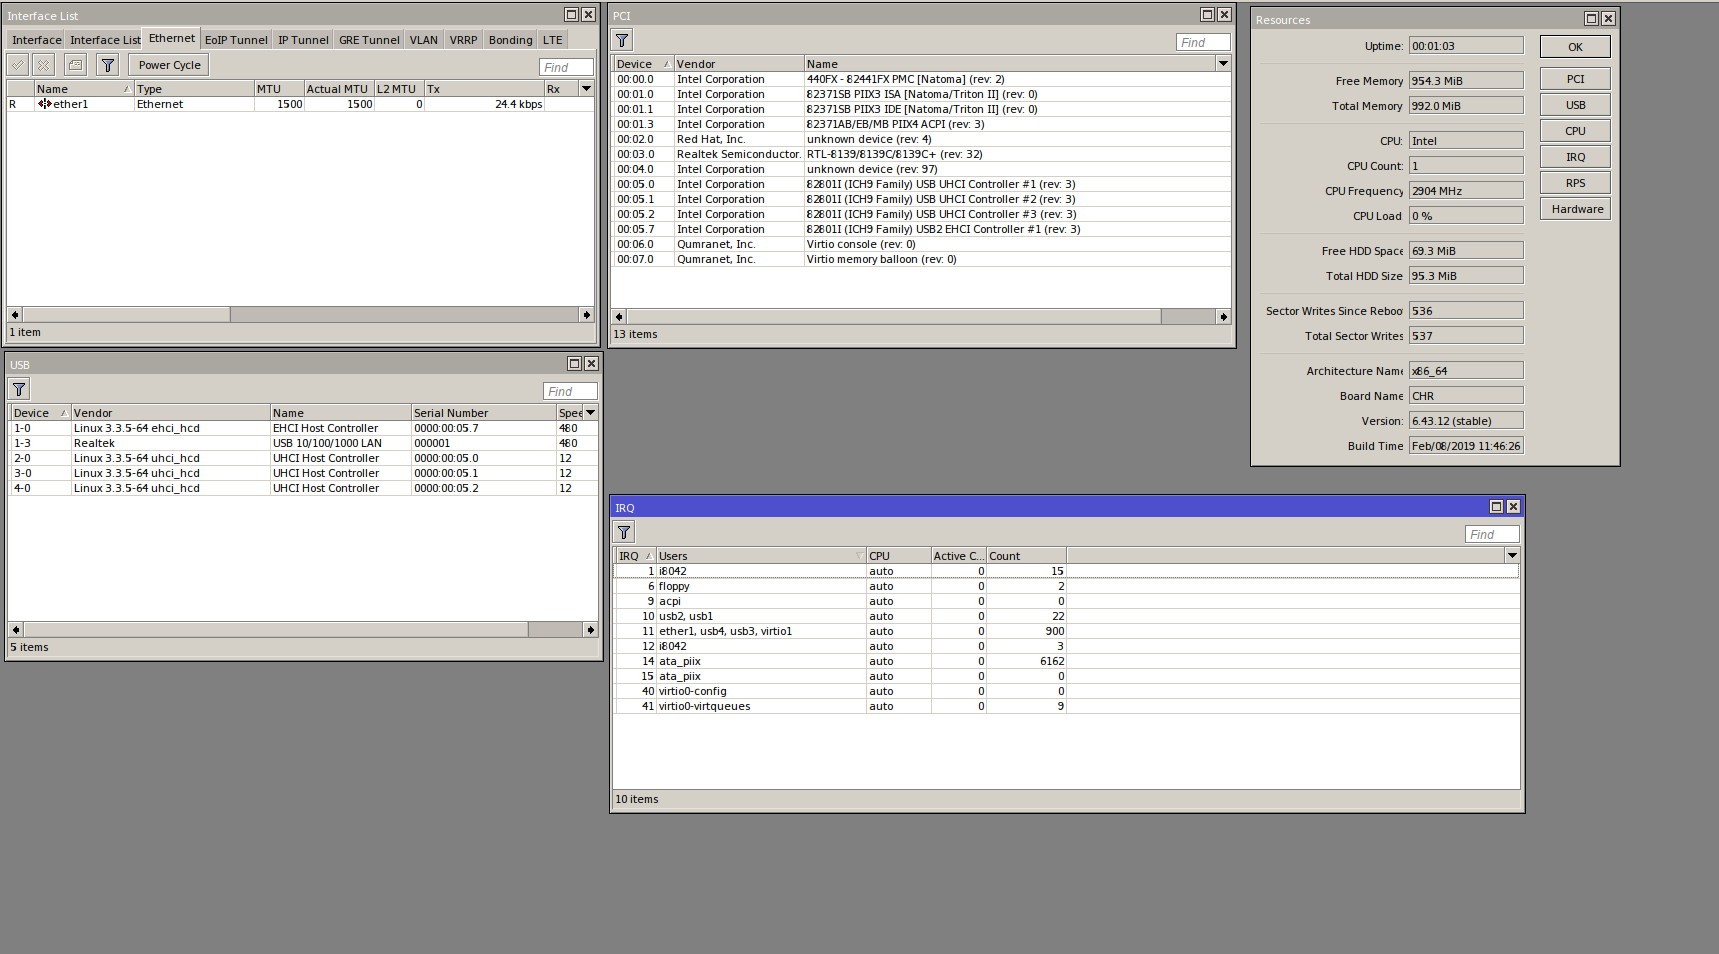The width and height of the screenshot is (1719, 954).
Task: Open the filter funnel in Interface List
Action: (x=108, y=65)
